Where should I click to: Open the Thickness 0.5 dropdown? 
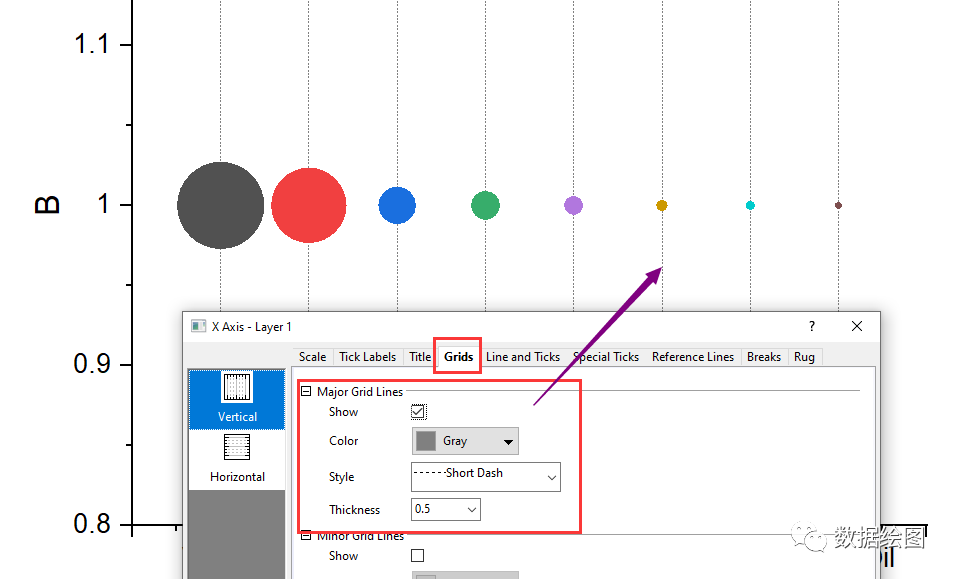446,510
